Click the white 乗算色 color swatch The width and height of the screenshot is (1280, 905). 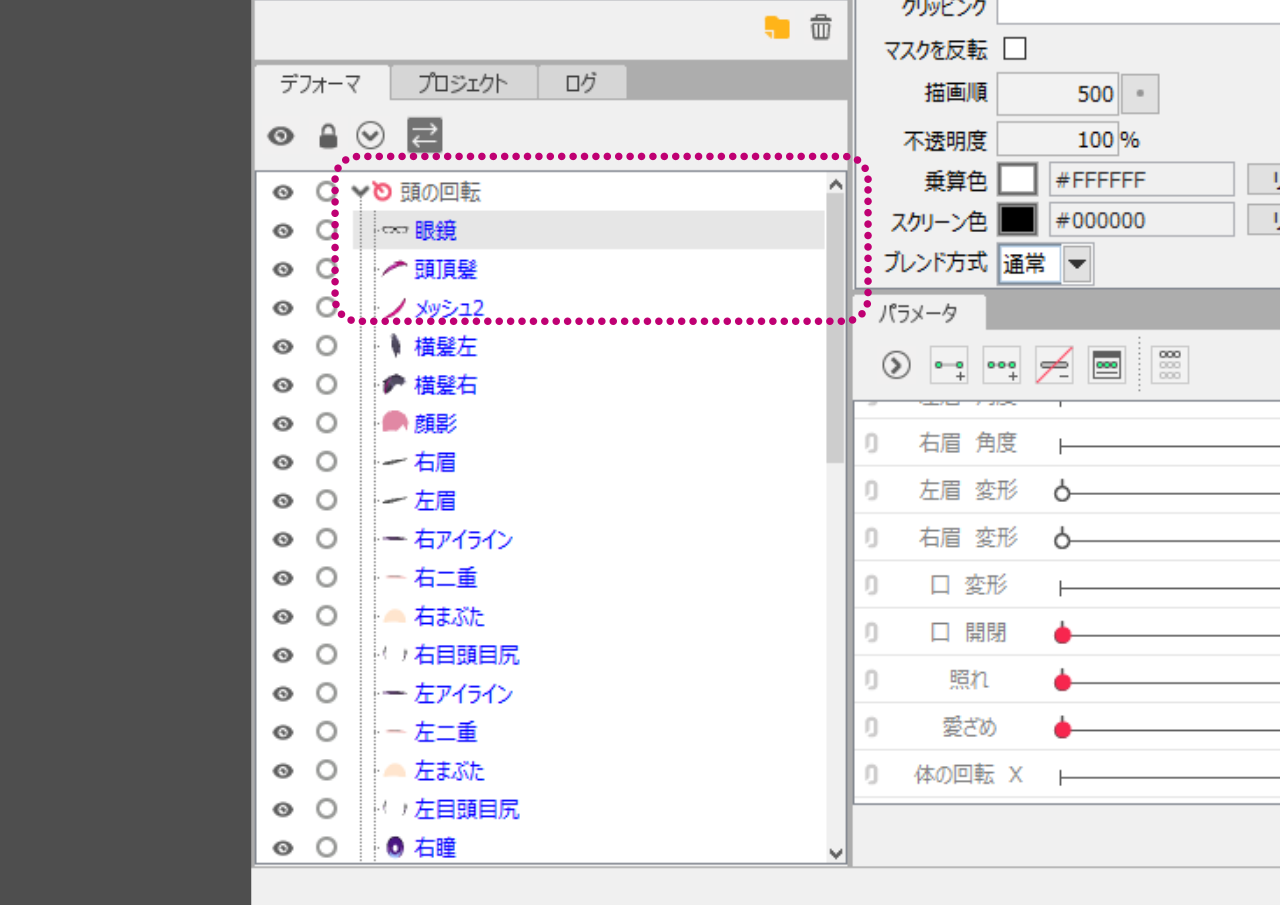coord(1018,180)
